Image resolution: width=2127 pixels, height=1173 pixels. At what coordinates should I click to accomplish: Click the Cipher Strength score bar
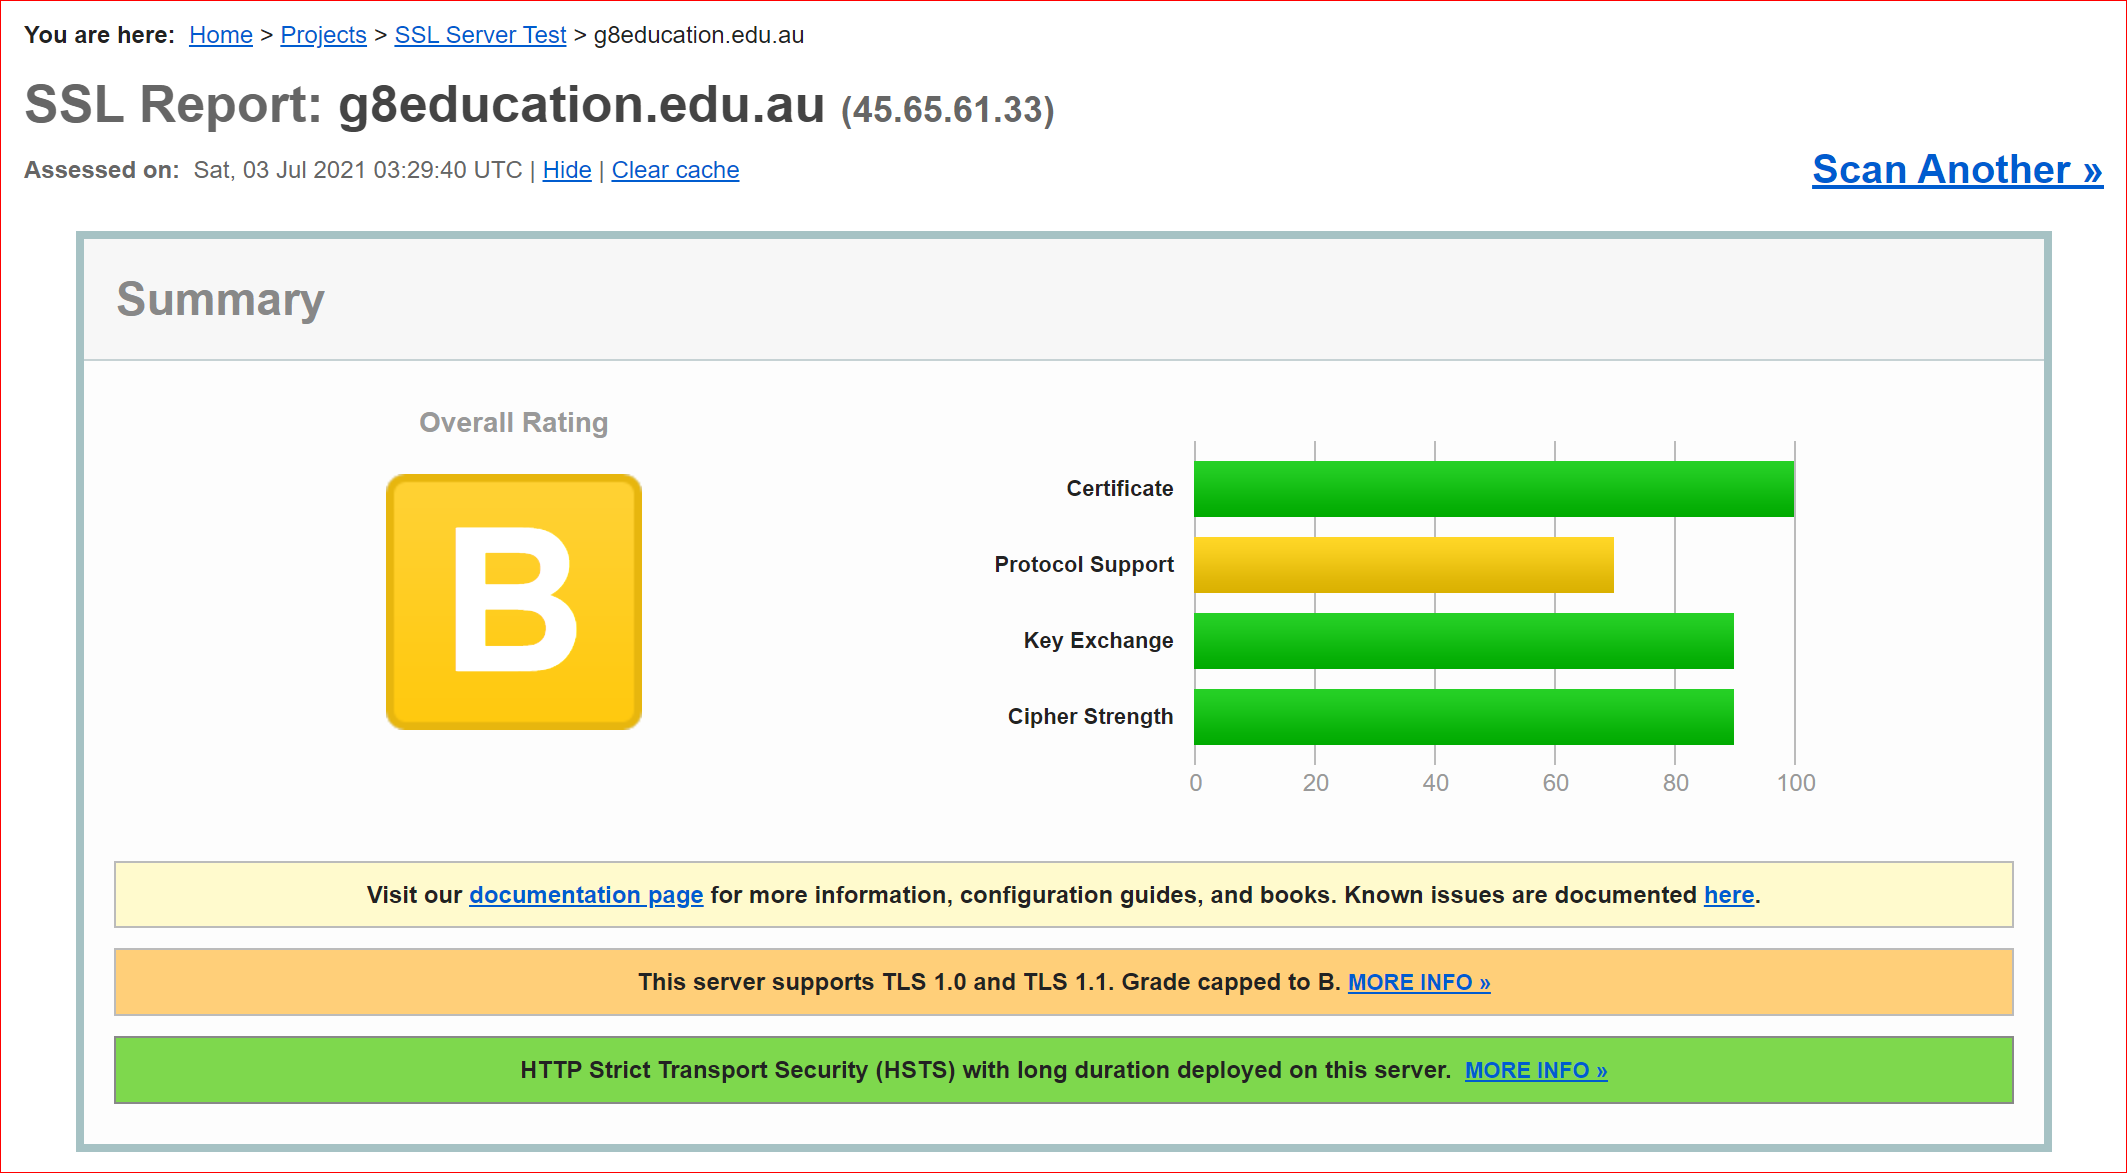[1464, 717]
